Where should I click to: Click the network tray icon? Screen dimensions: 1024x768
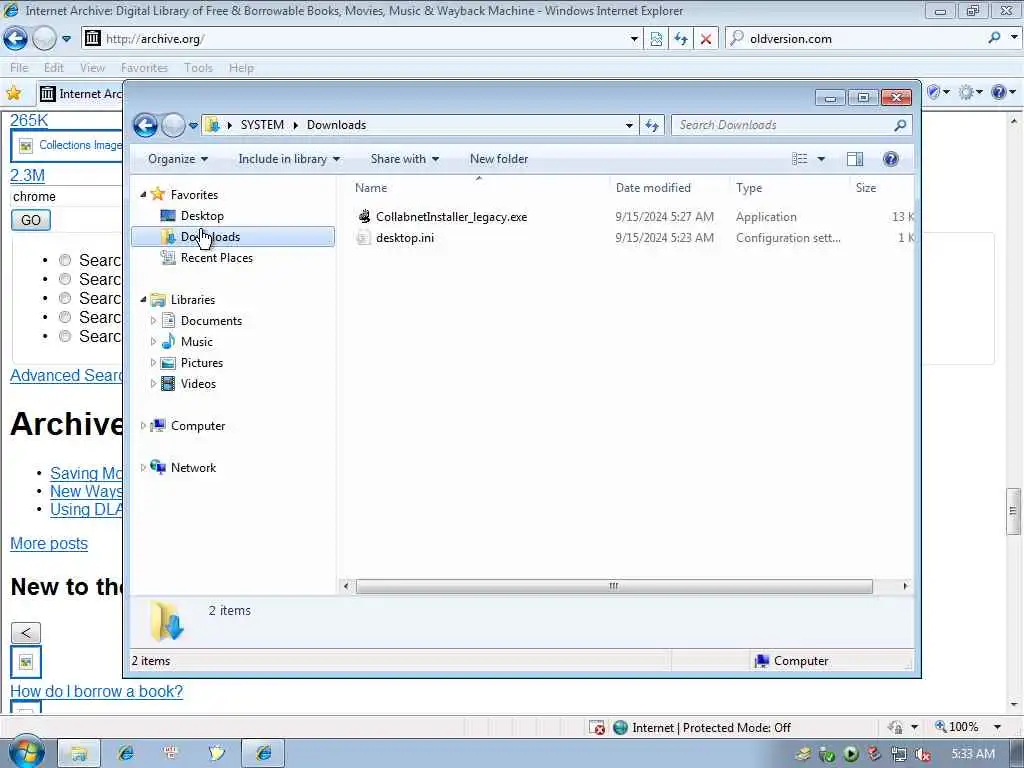[x=899, y=754]
